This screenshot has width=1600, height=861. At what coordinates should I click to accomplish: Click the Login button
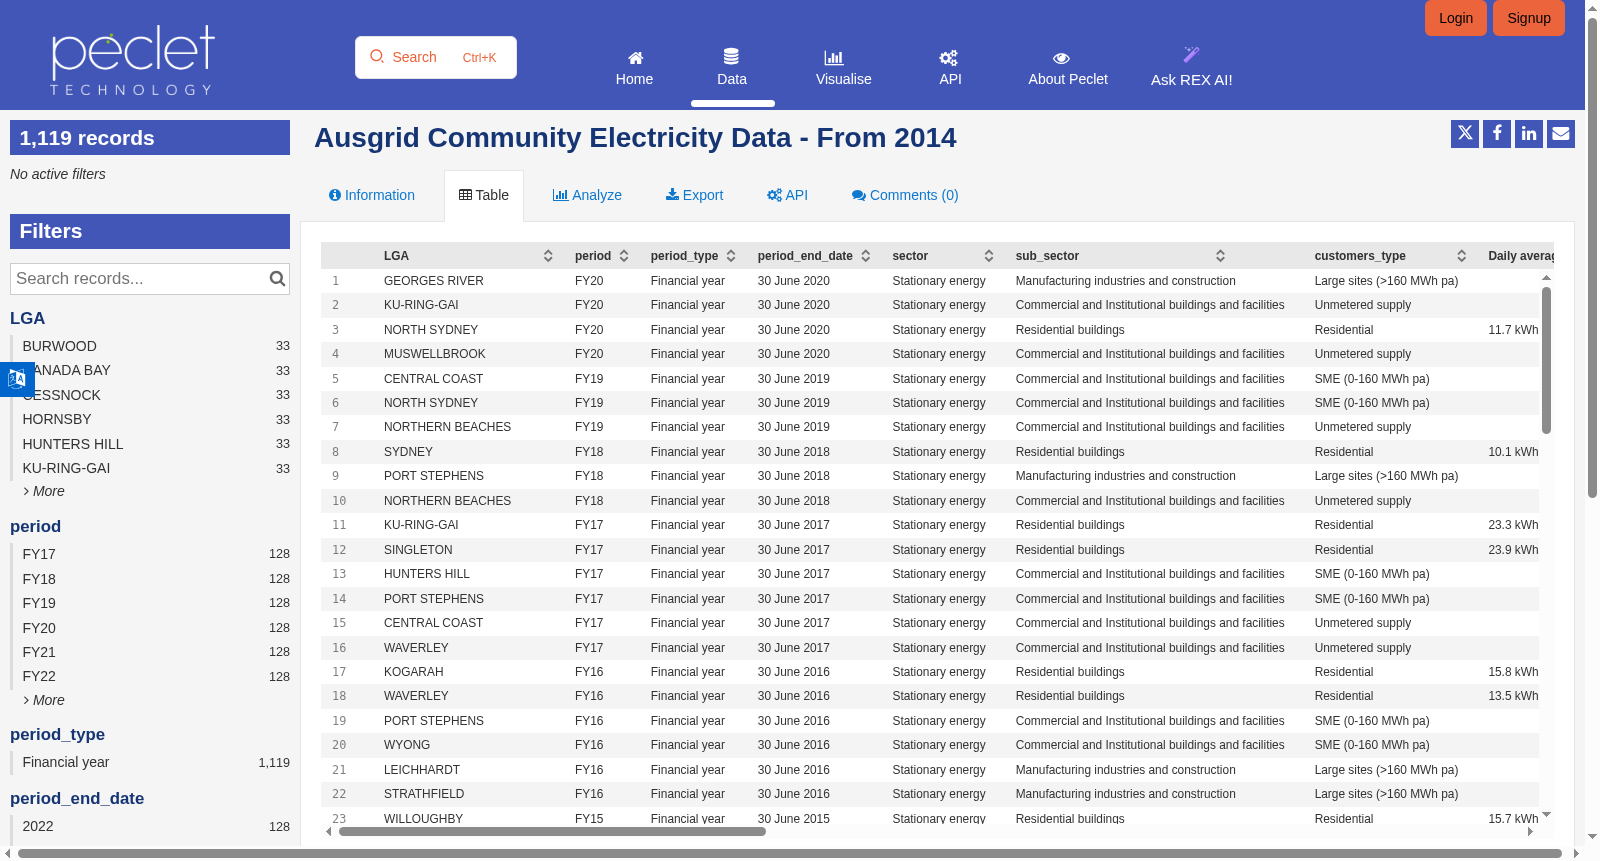pyautogui.click(x=1456, y=18)
